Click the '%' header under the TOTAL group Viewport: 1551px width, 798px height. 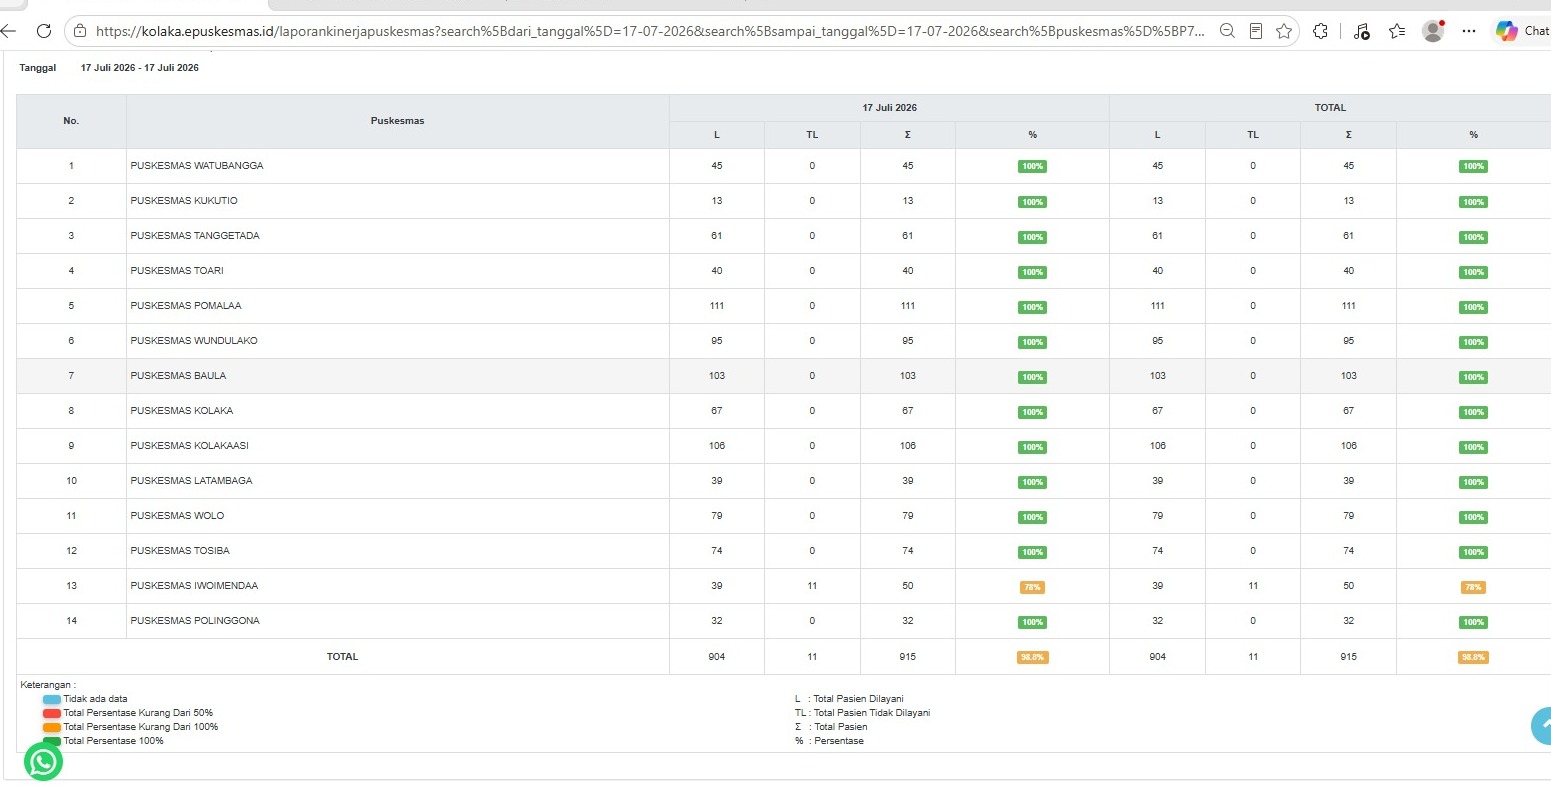[x=1473, y=135]
